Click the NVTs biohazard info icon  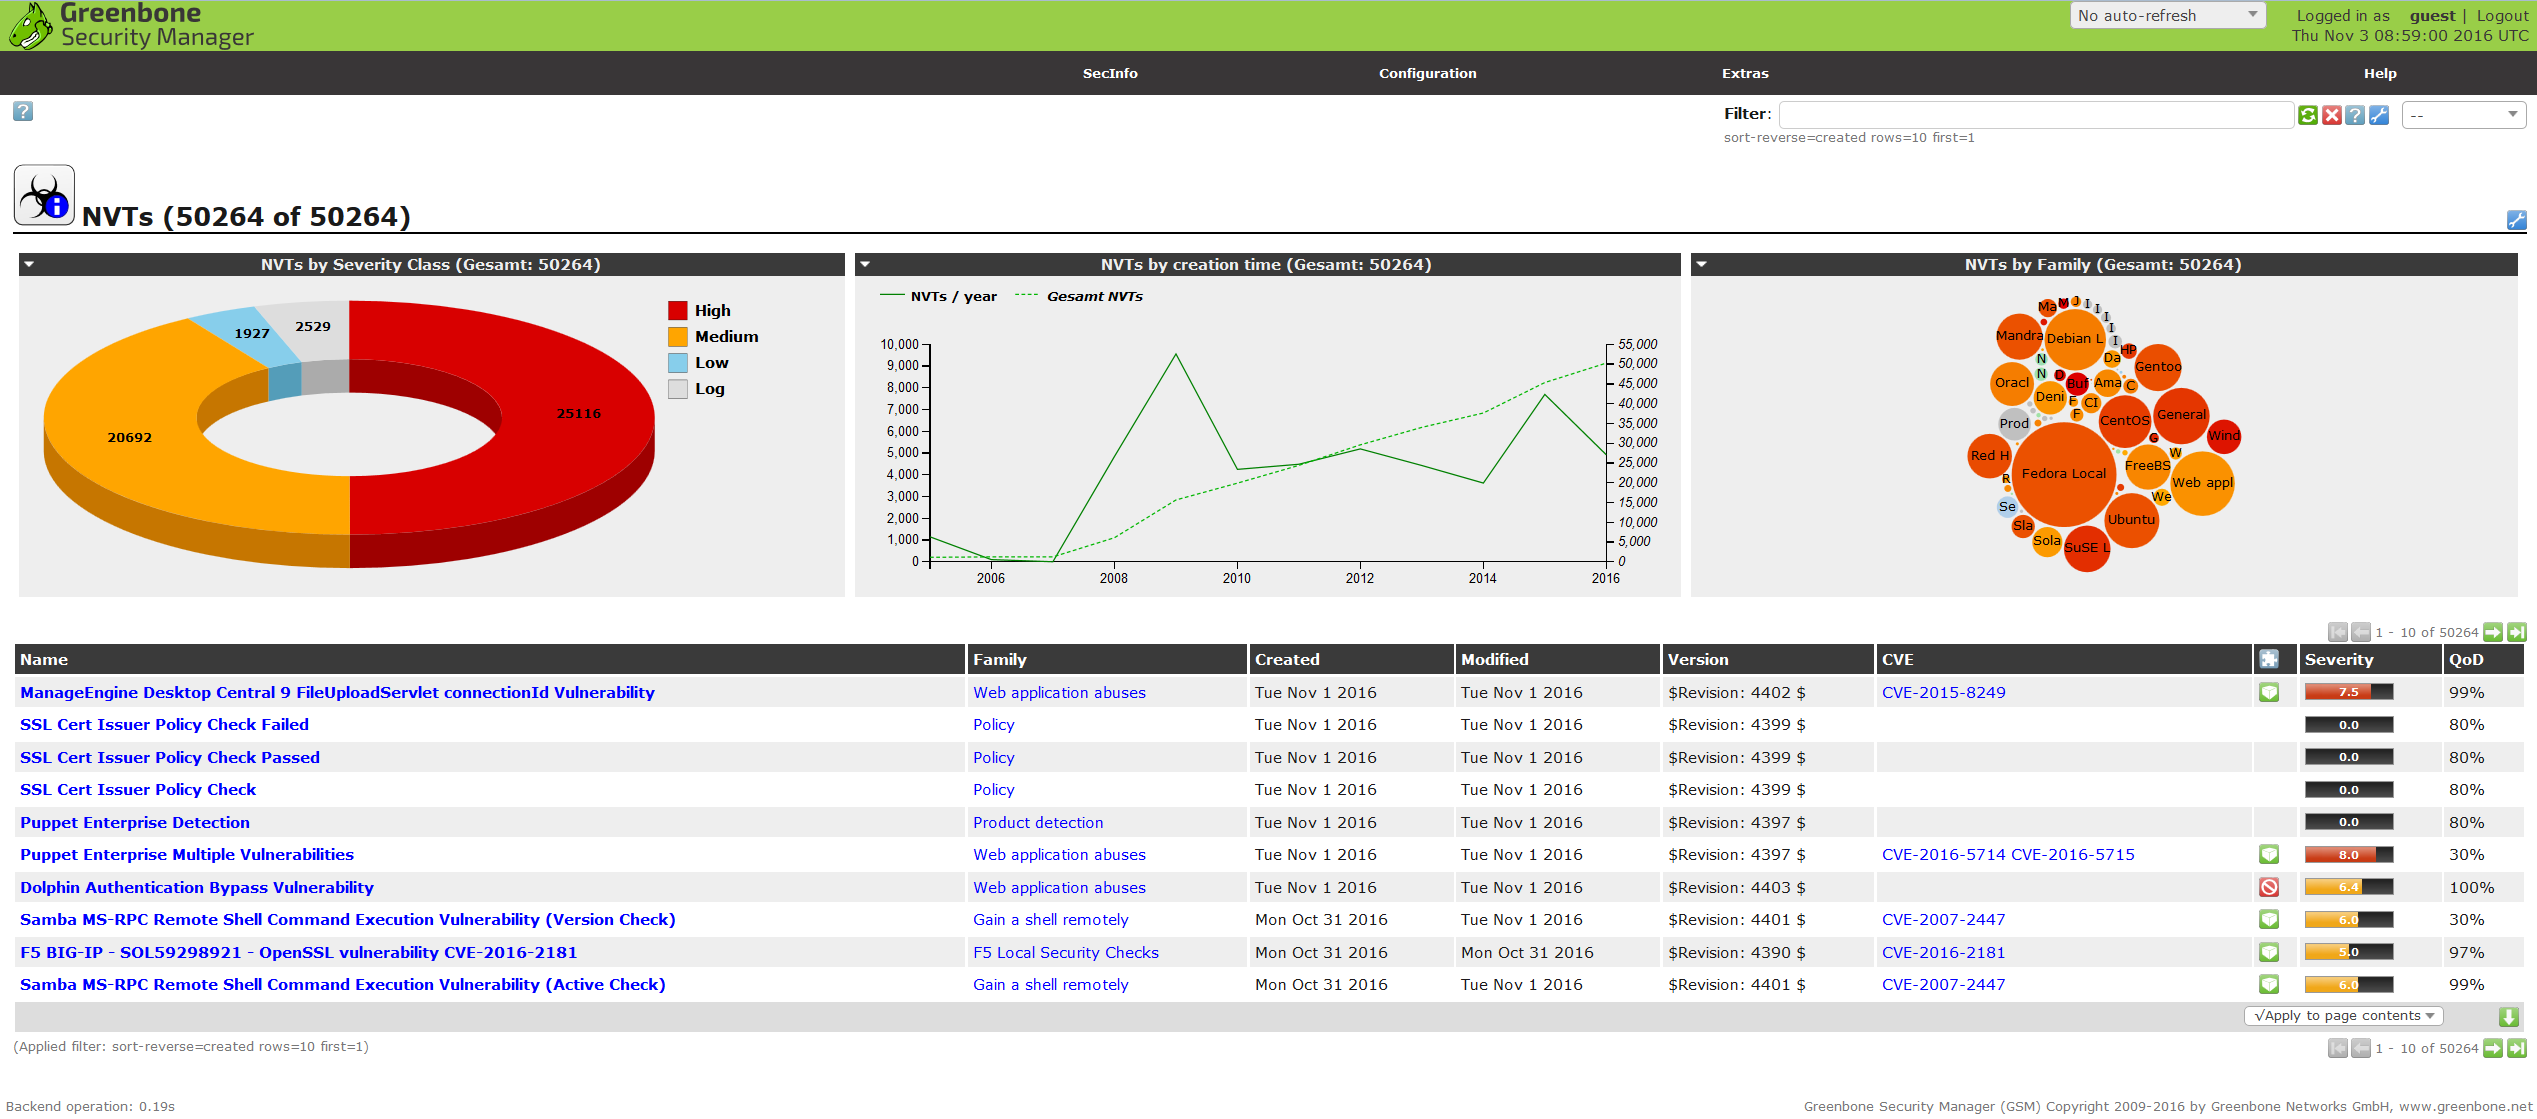pos(44,195)
